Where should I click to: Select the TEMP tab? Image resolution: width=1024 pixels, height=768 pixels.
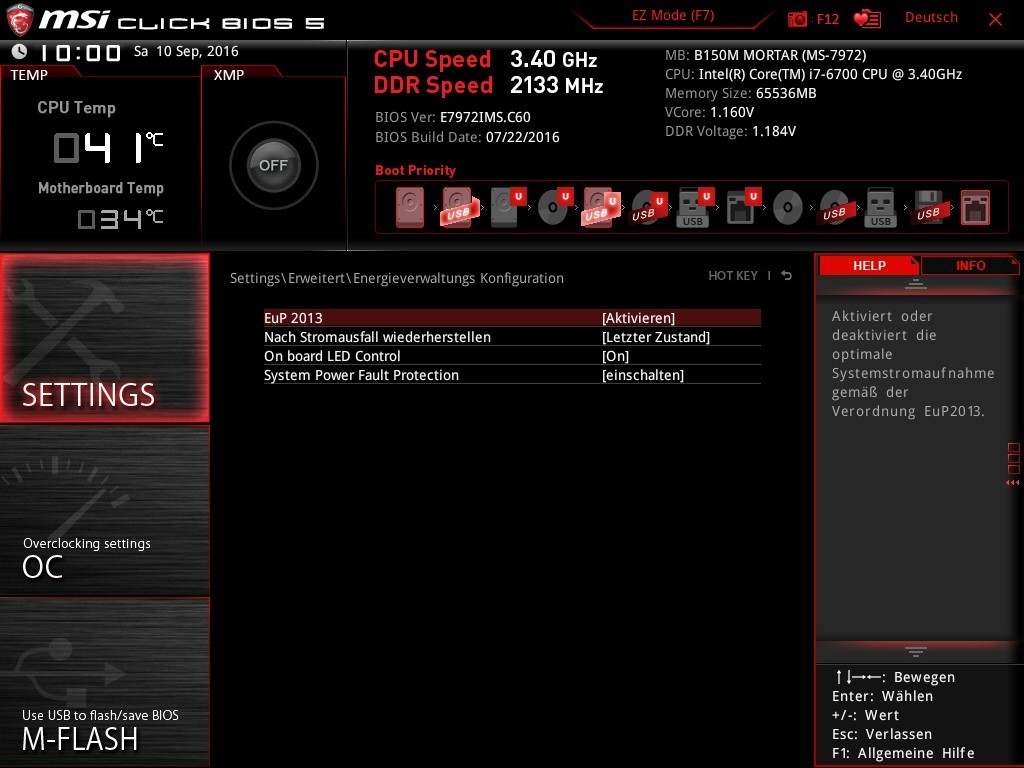point(29,74)
